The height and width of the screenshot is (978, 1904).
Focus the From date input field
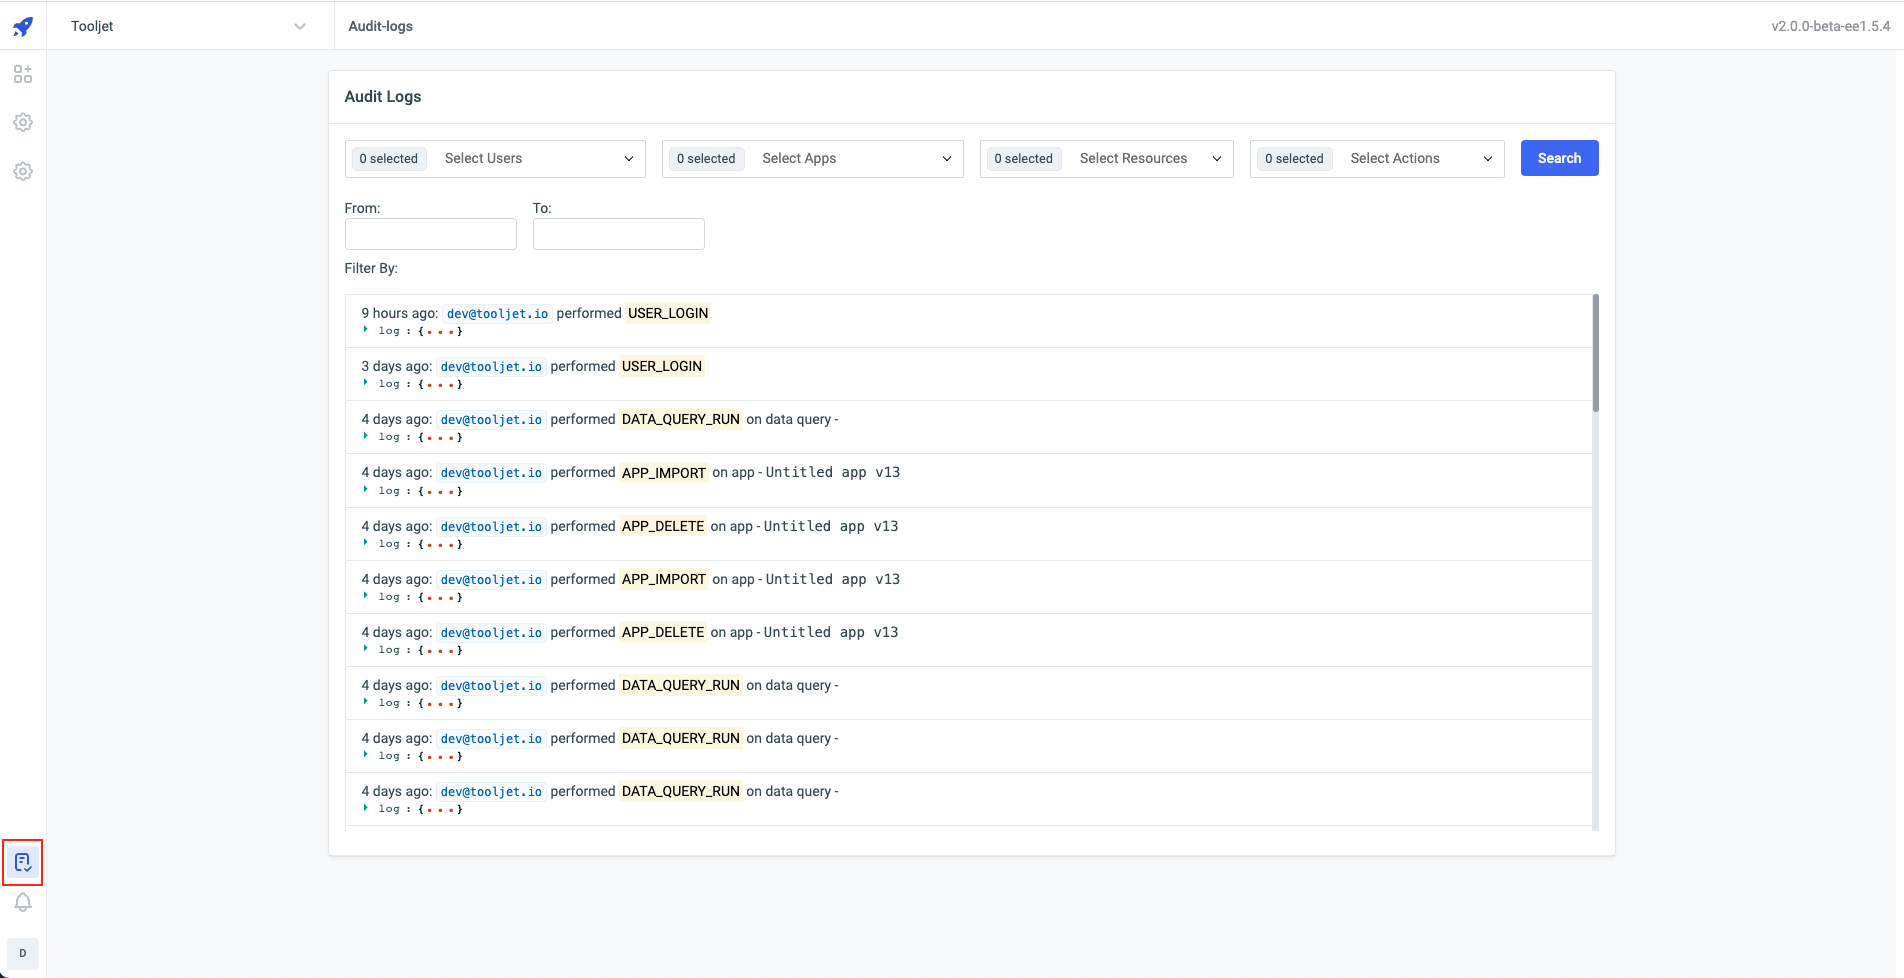(x=431, y=234)
